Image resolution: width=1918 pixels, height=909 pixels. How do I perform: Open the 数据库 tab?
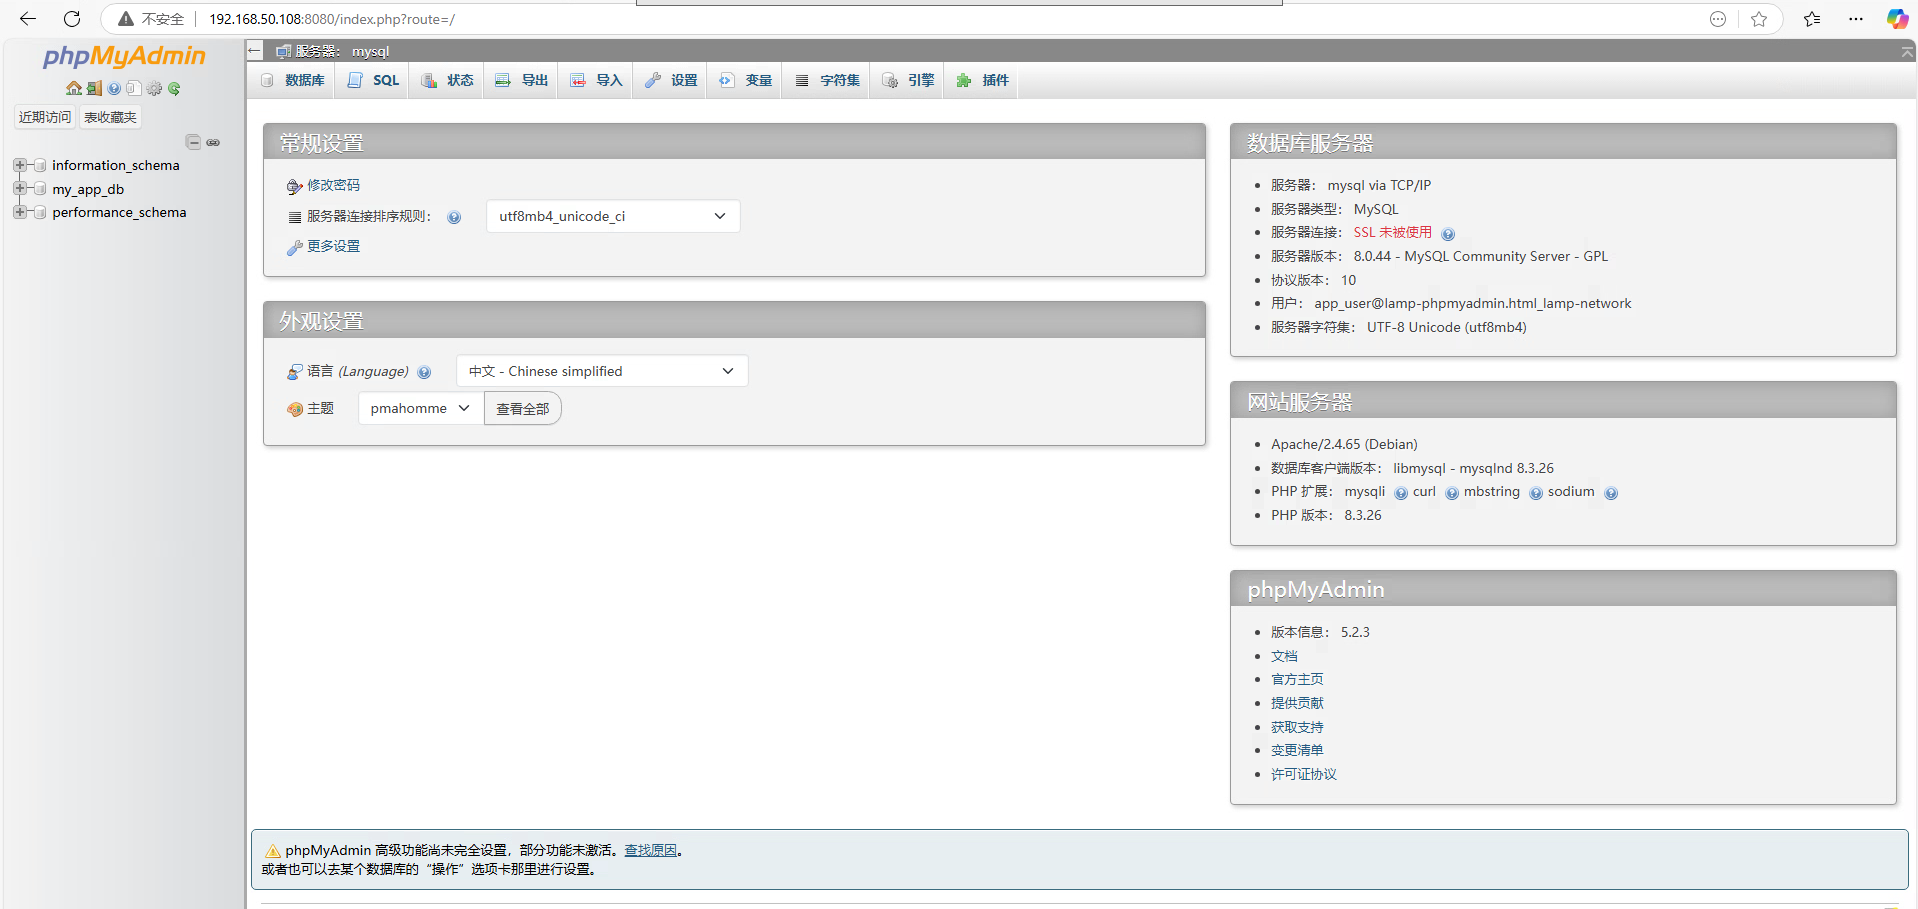[293, 80]
